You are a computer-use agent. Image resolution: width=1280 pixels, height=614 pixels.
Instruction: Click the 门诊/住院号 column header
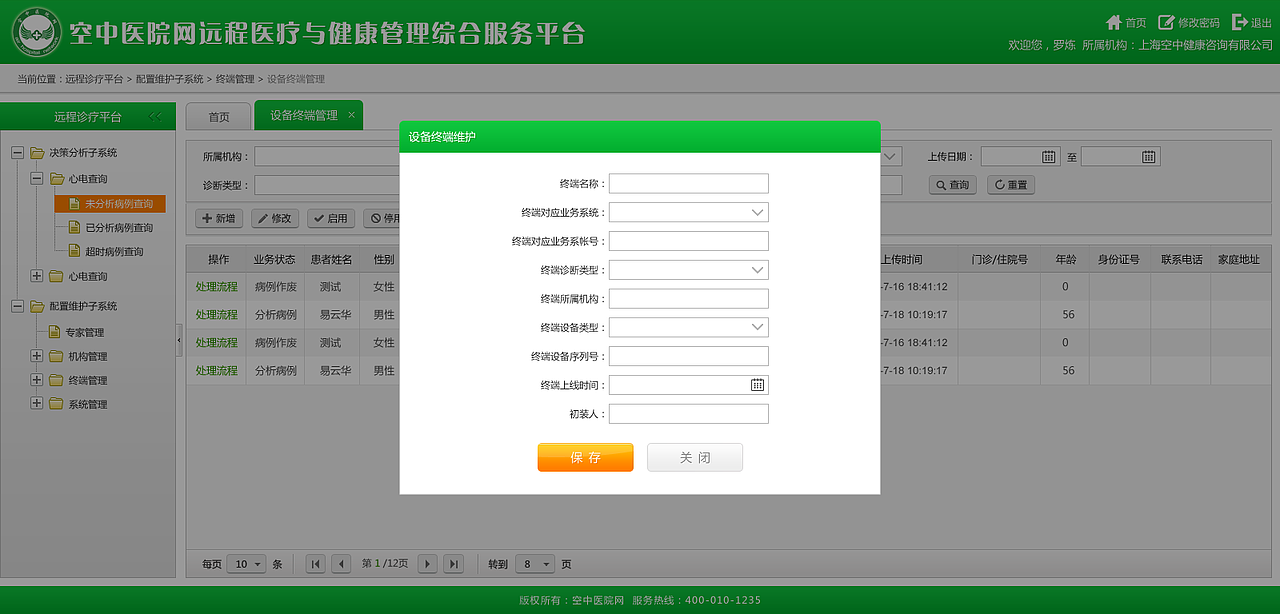[999, 259]
